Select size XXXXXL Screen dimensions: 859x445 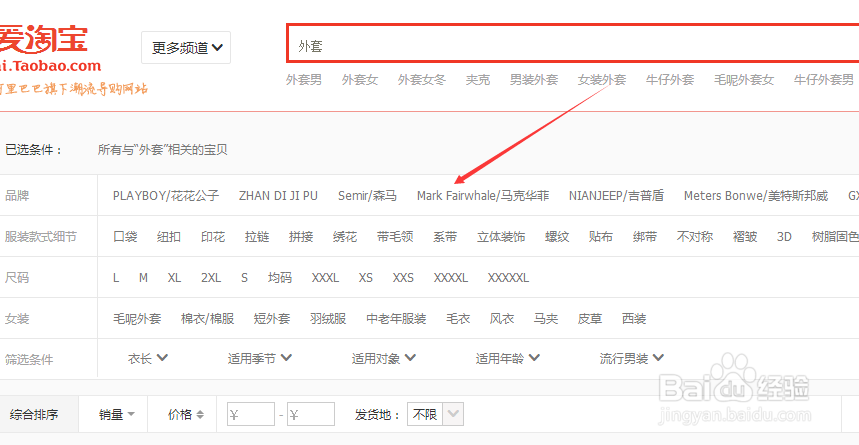(x=508, y=278)
